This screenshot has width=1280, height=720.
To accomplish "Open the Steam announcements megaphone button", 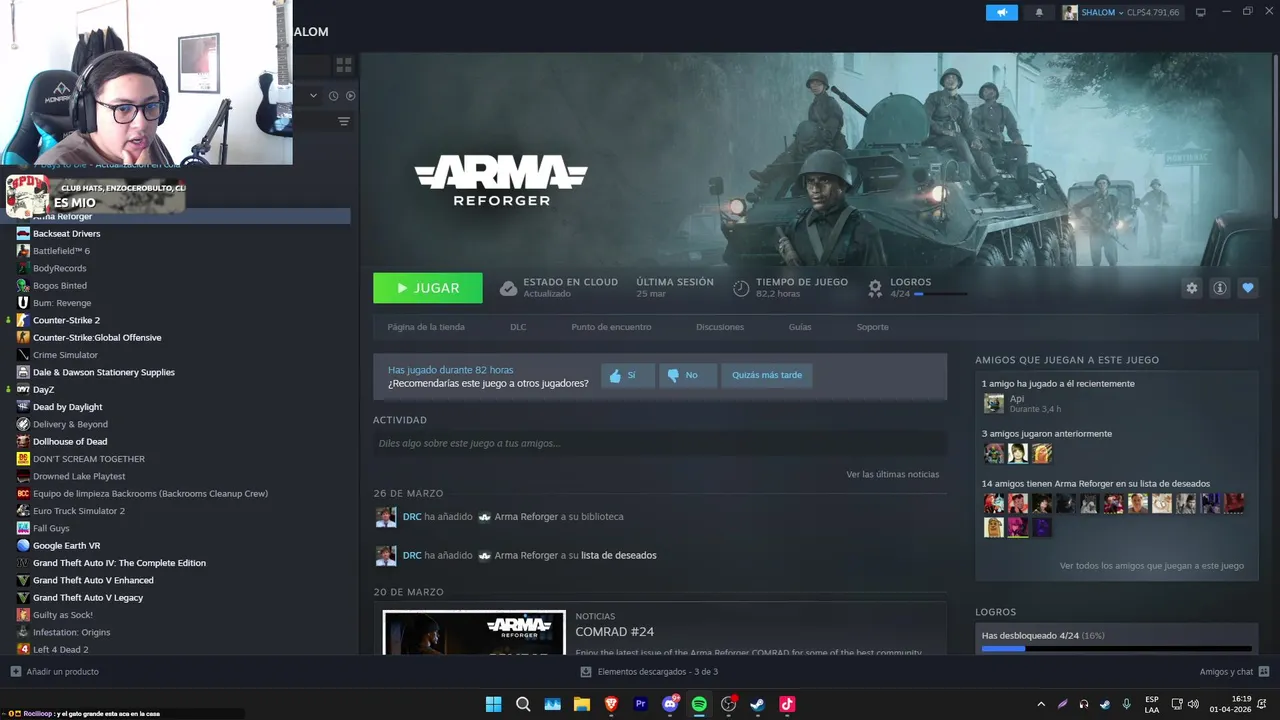I will [x=1001, y=13].
